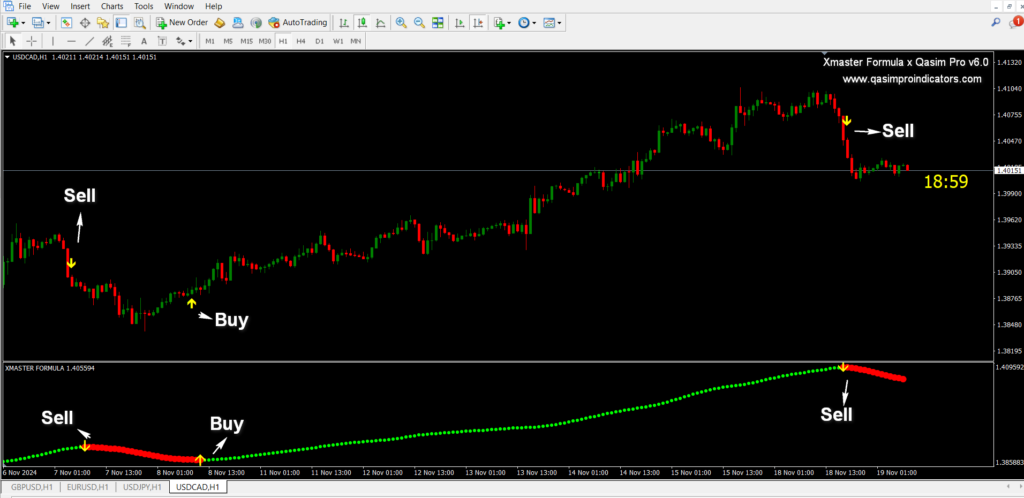Select the Crosshair tool
This screenshot has height=498, width=1024.
coord(31,41)
